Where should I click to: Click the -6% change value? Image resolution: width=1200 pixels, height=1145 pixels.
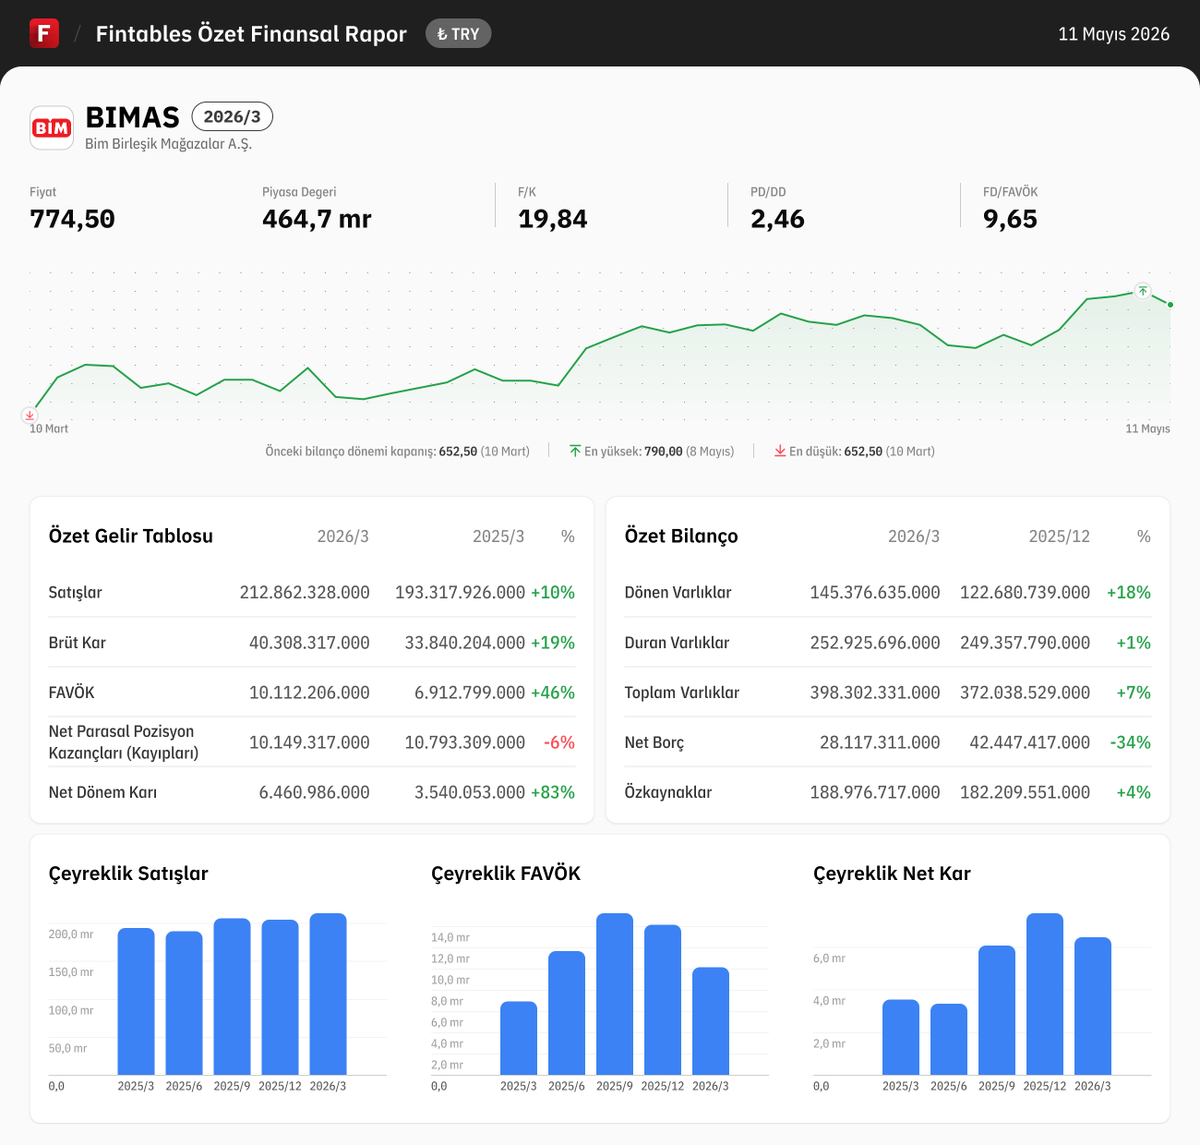(559, 742)
